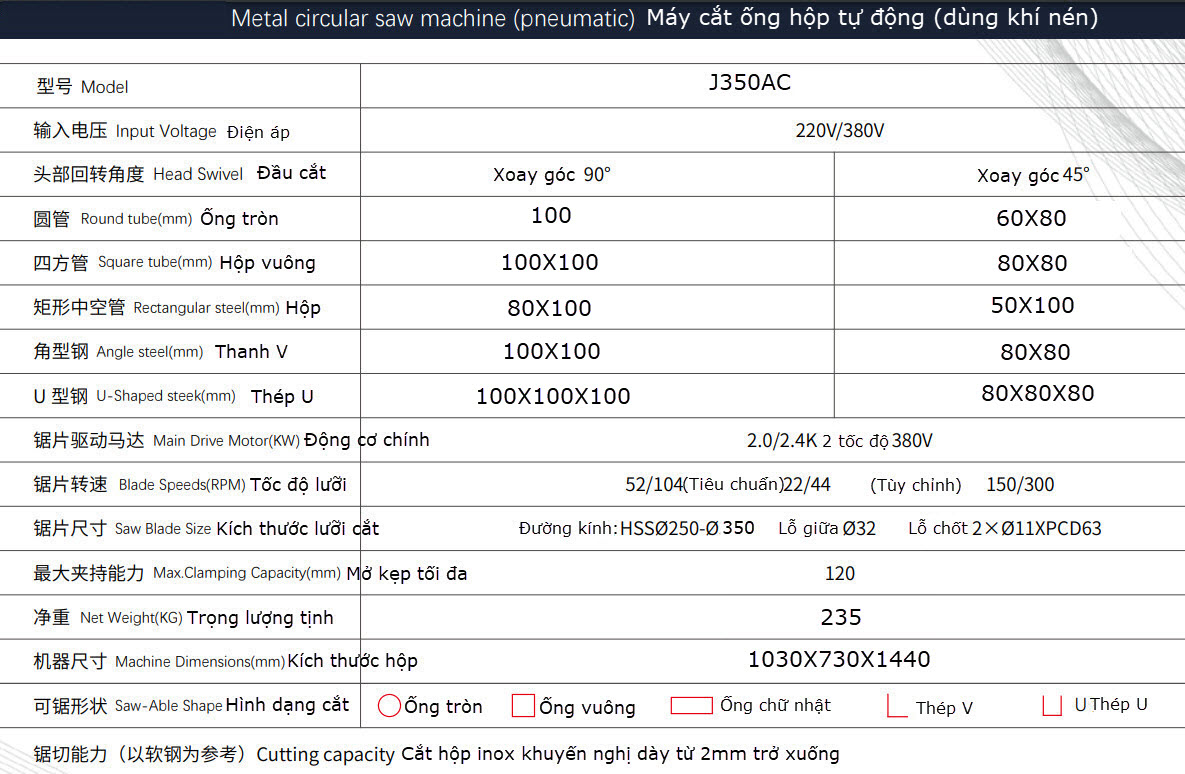
Task: Click the Round tube 60X80 value
Action: point(1031,218)
